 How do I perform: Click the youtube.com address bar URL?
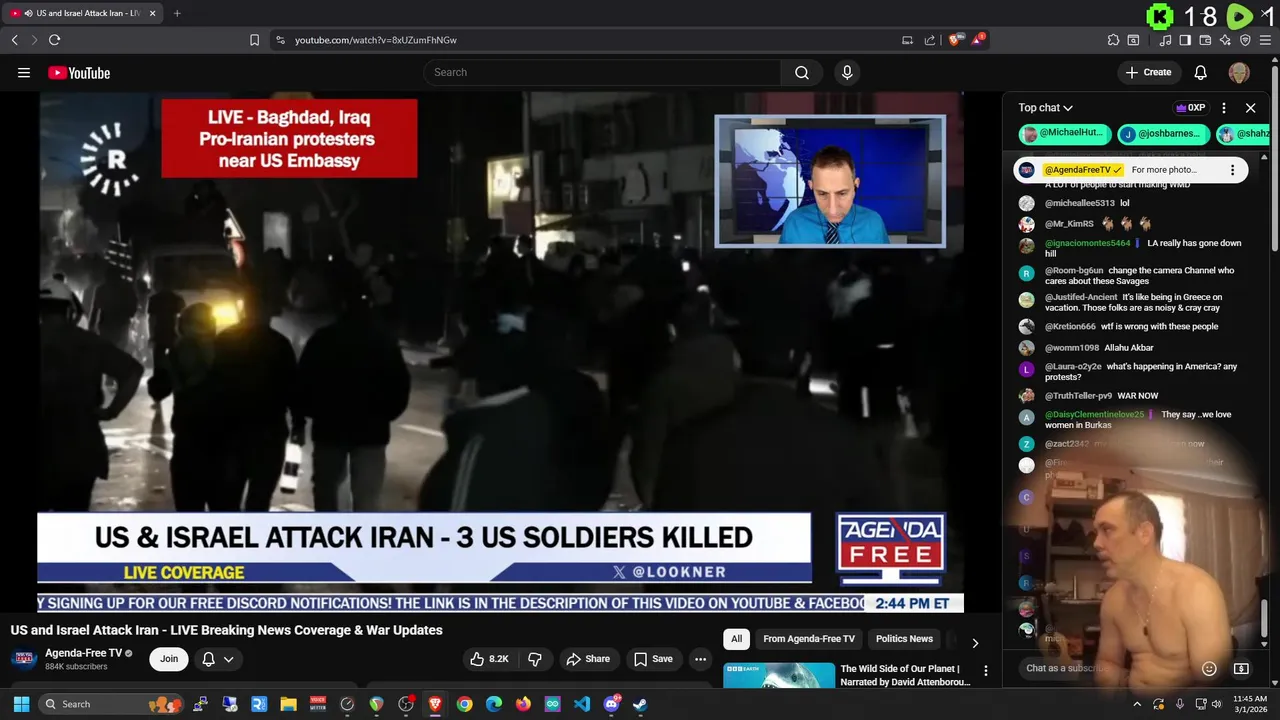pos(375,40)
